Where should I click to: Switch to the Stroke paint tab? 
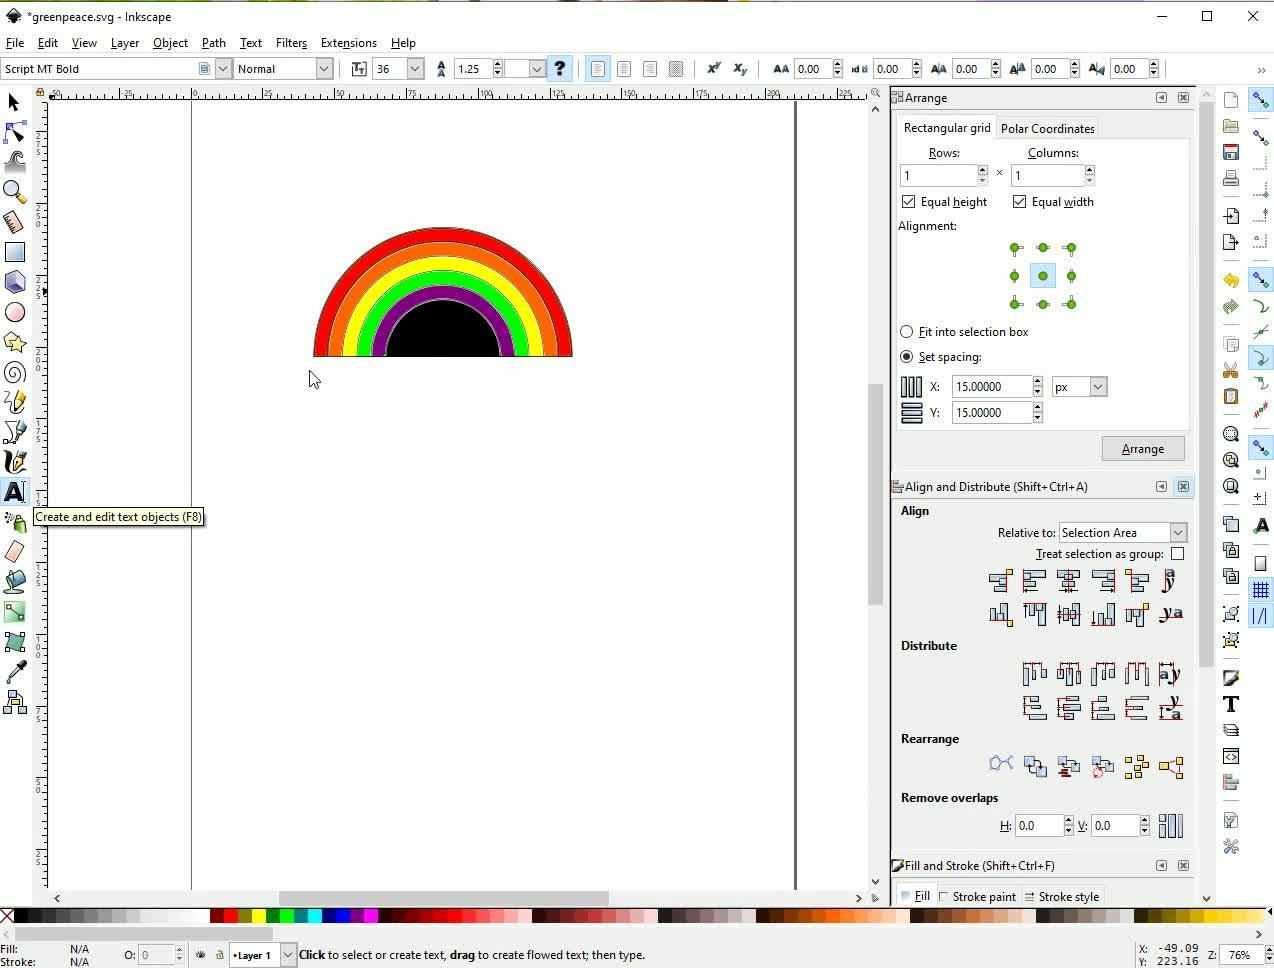[x=977, y=897]
